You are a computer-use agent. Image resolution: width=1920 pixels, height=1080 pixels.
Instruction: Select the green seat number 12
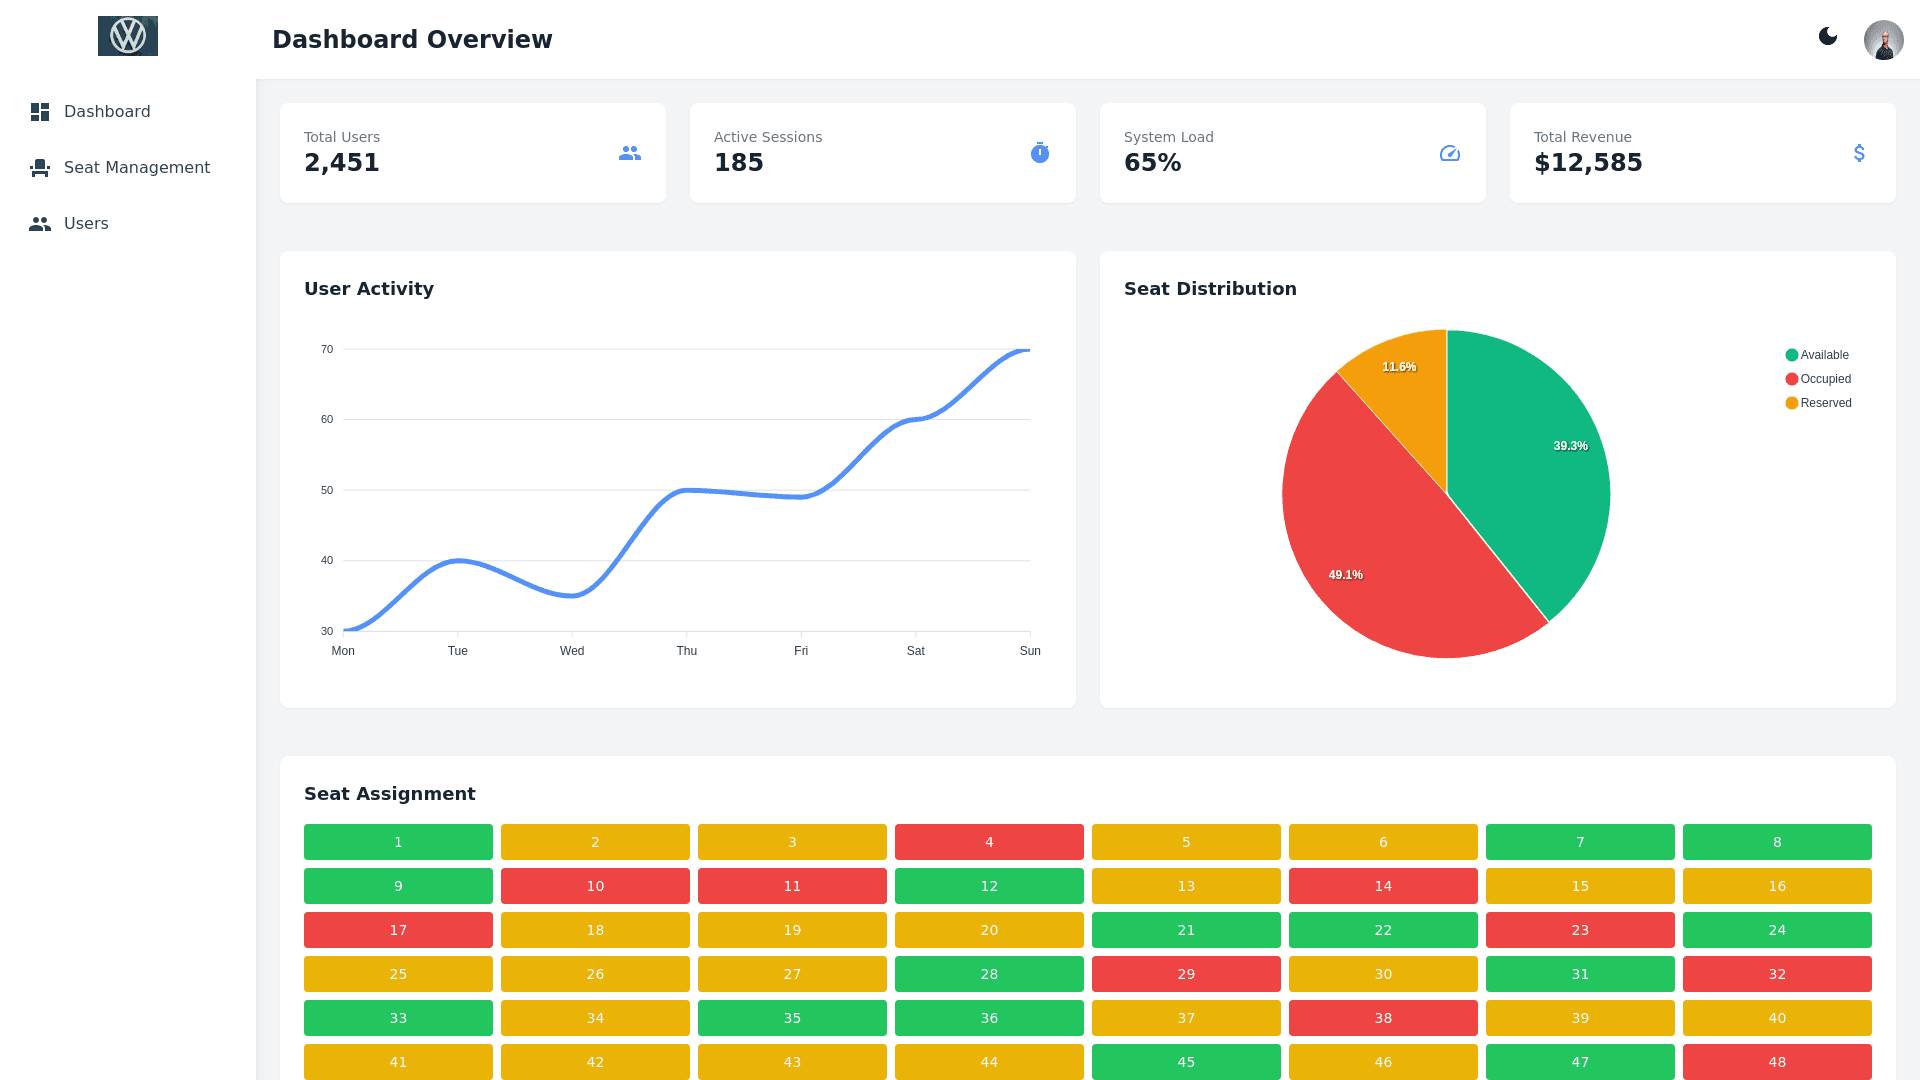pos(989,886)
